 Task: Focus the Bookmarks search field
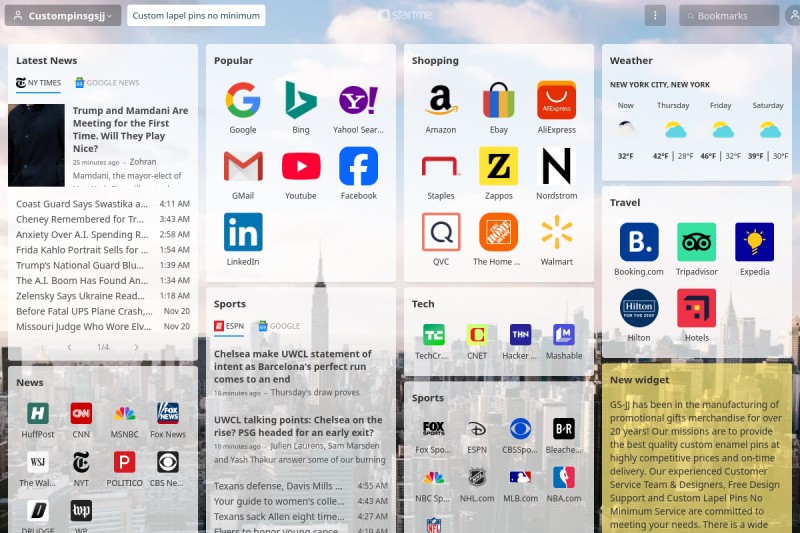(729, 16)
